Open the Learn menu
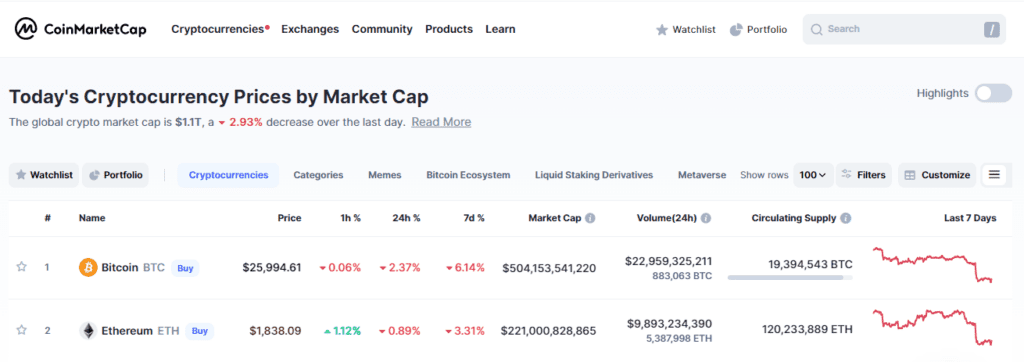This screenshot has height=362, width=1024. pos(500,29)
